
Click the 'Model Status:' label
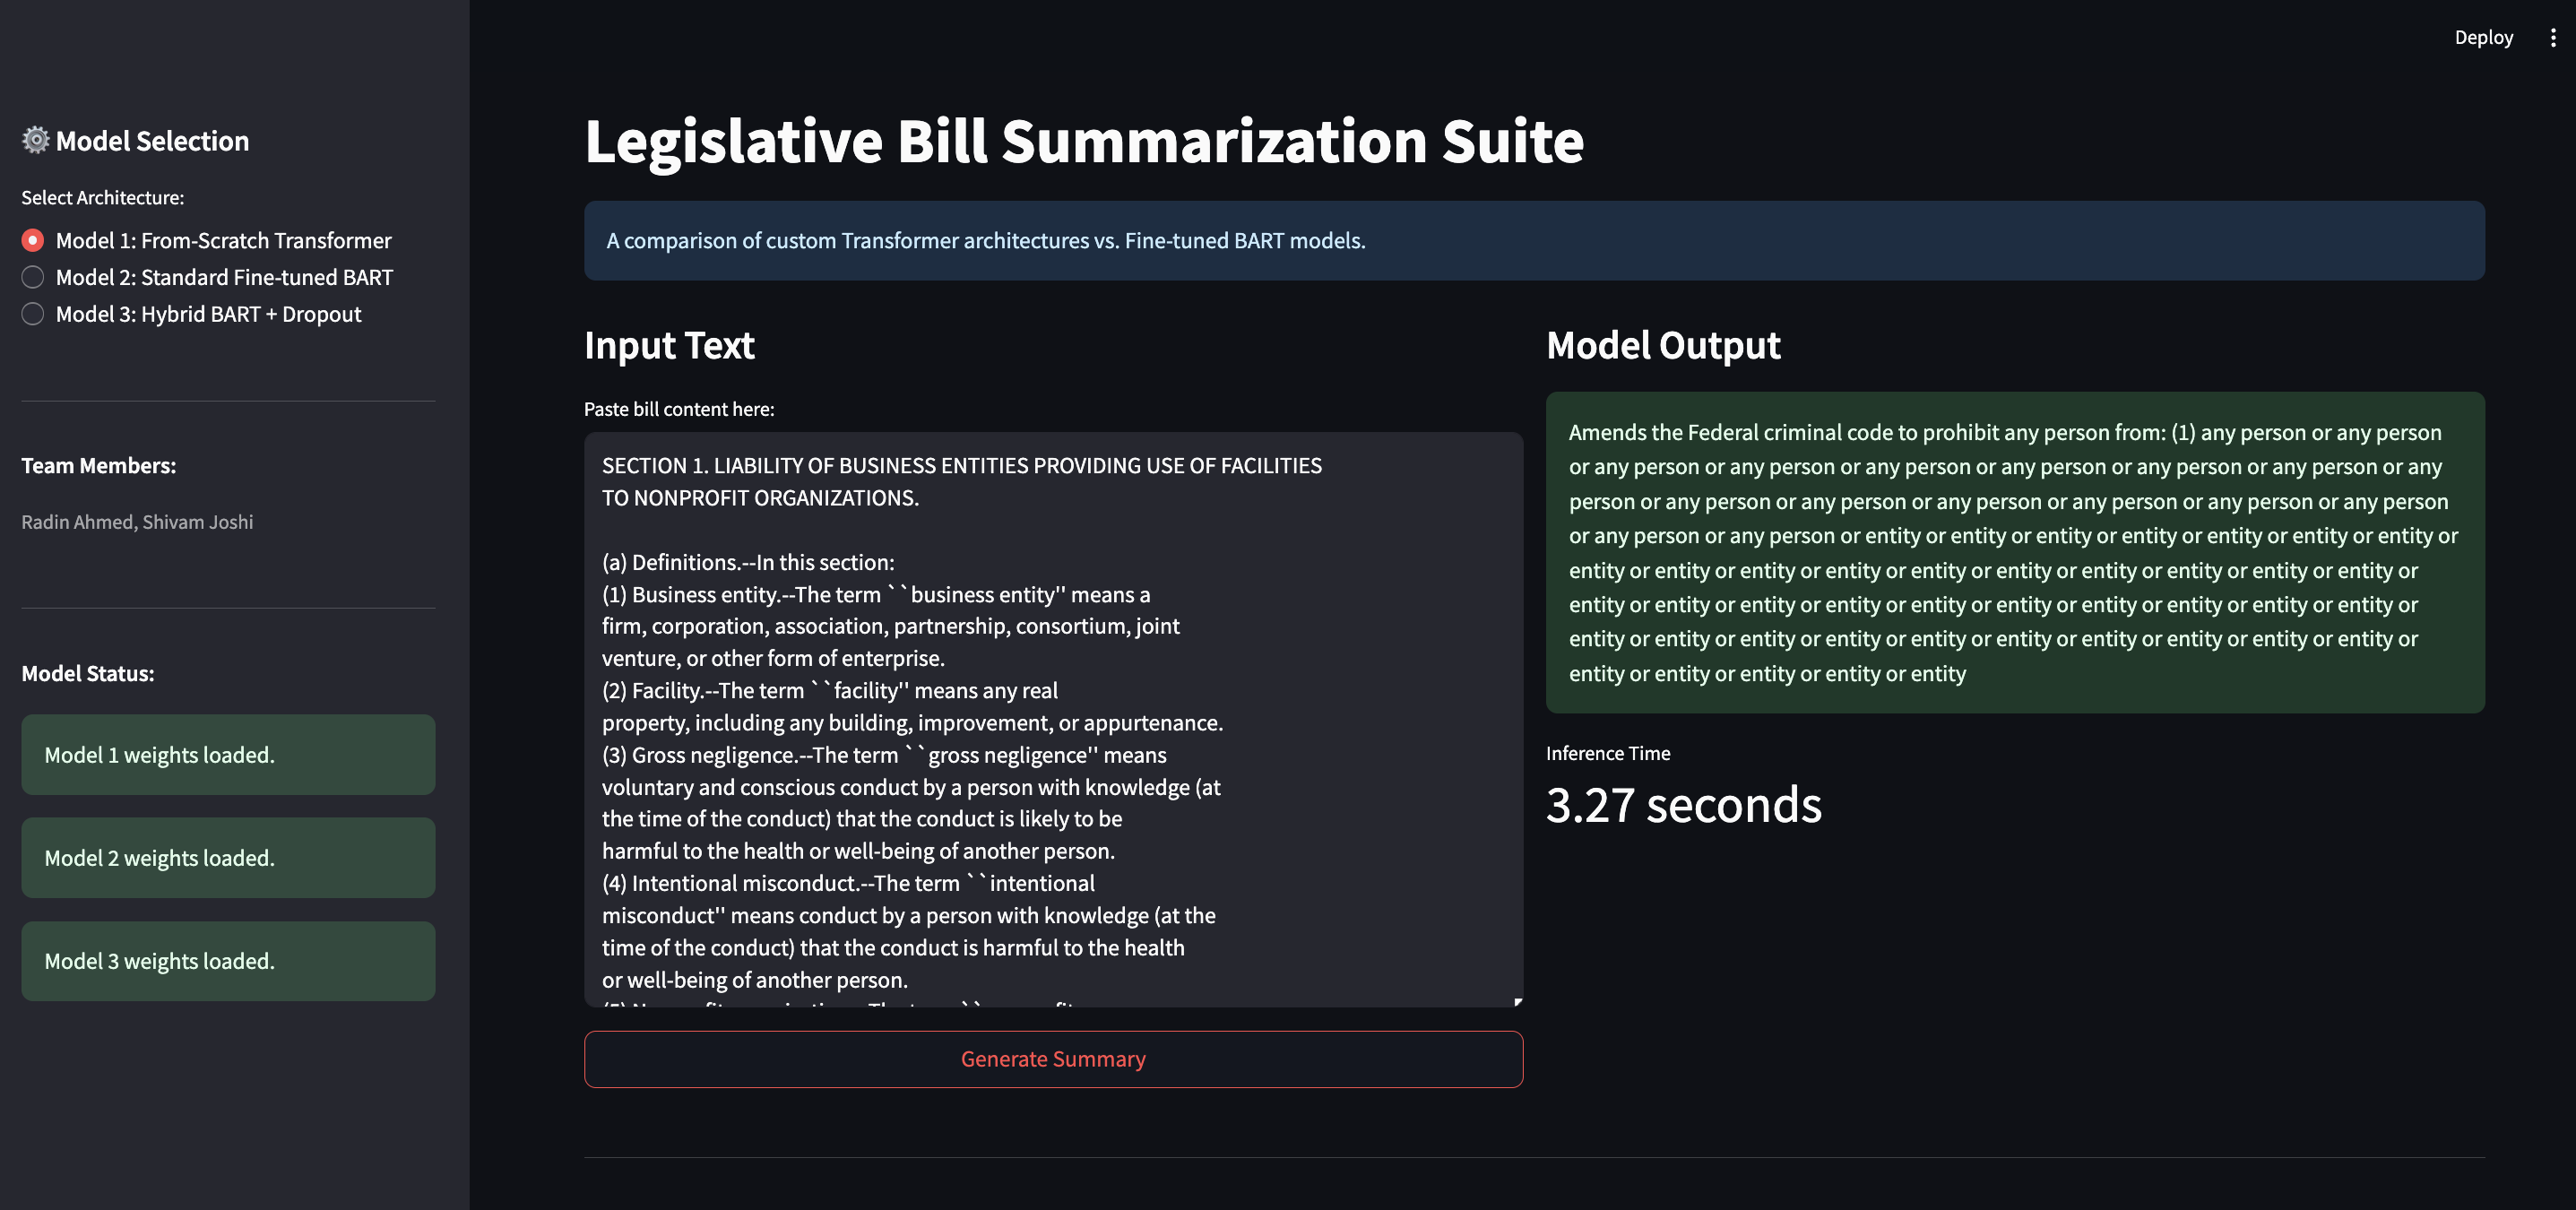coord(88,674)
